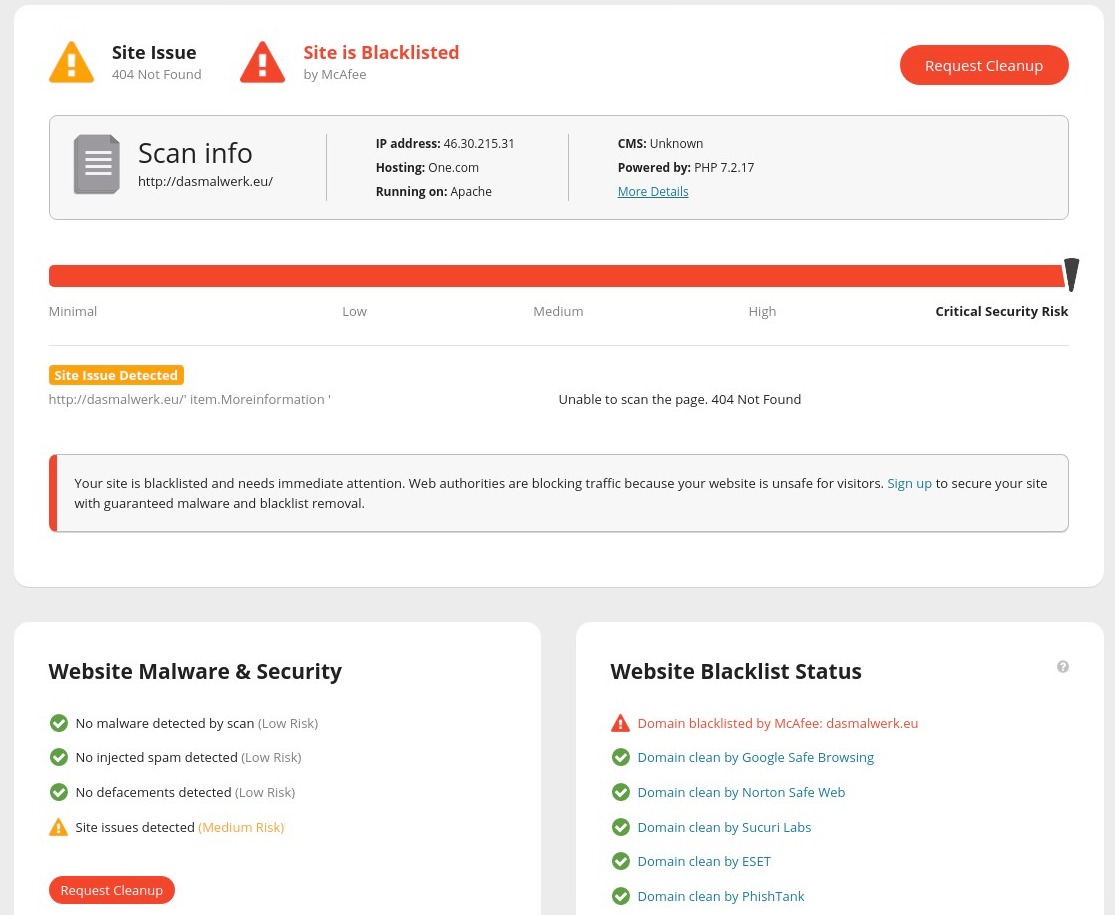Click the risk meter marker at Critical
The width and height of the screenshot is (1115, 915).
(1071, 275)
